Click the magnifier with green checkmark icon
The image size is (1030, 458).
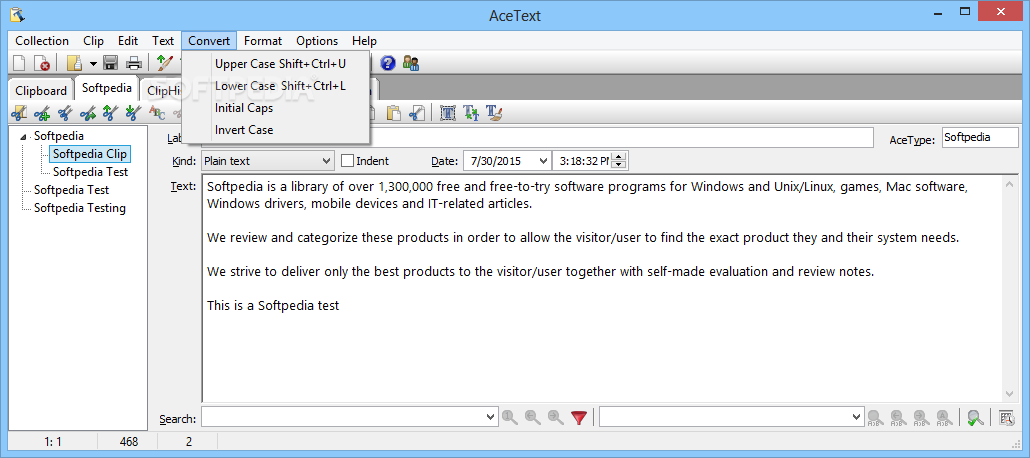975,417
